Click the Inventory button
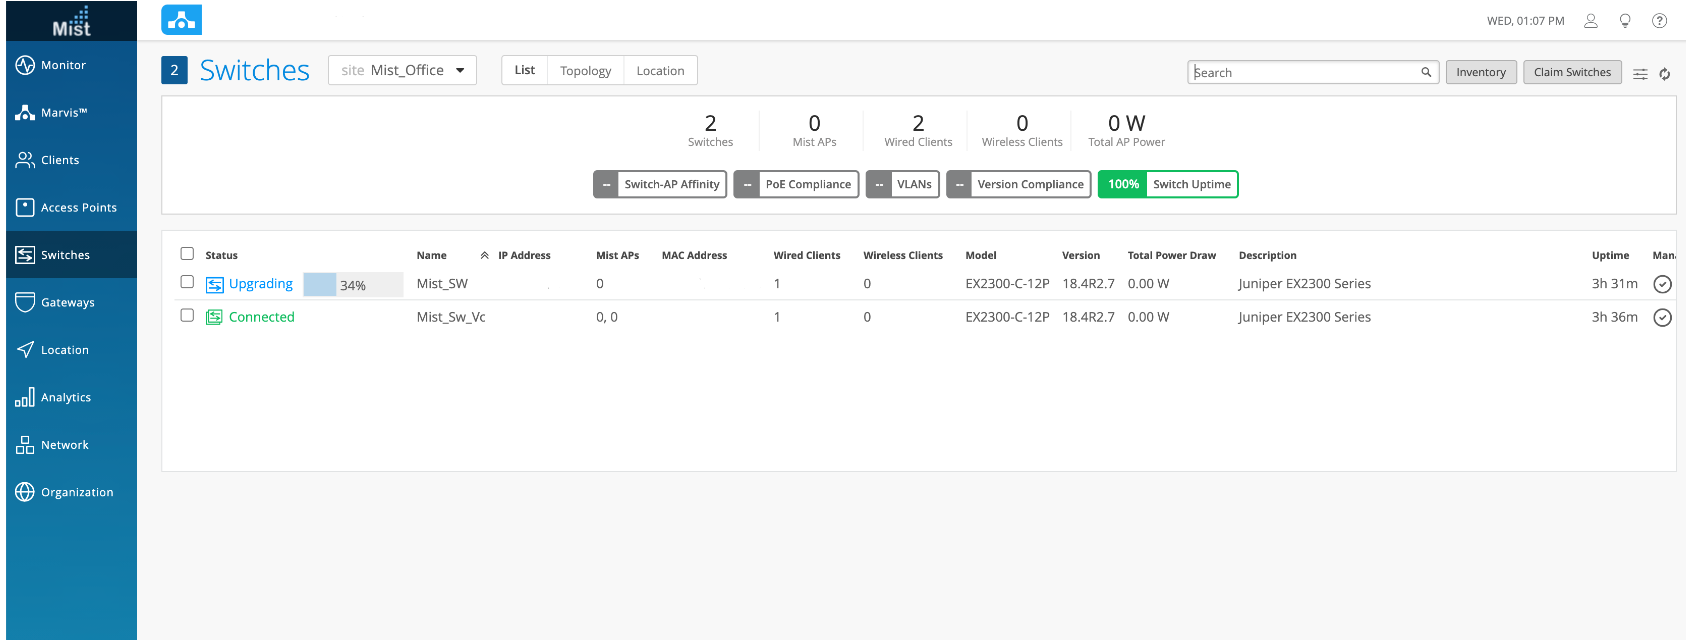Image resolution: width=1686 pixels, height=640 pixels. pos(1481,72)
